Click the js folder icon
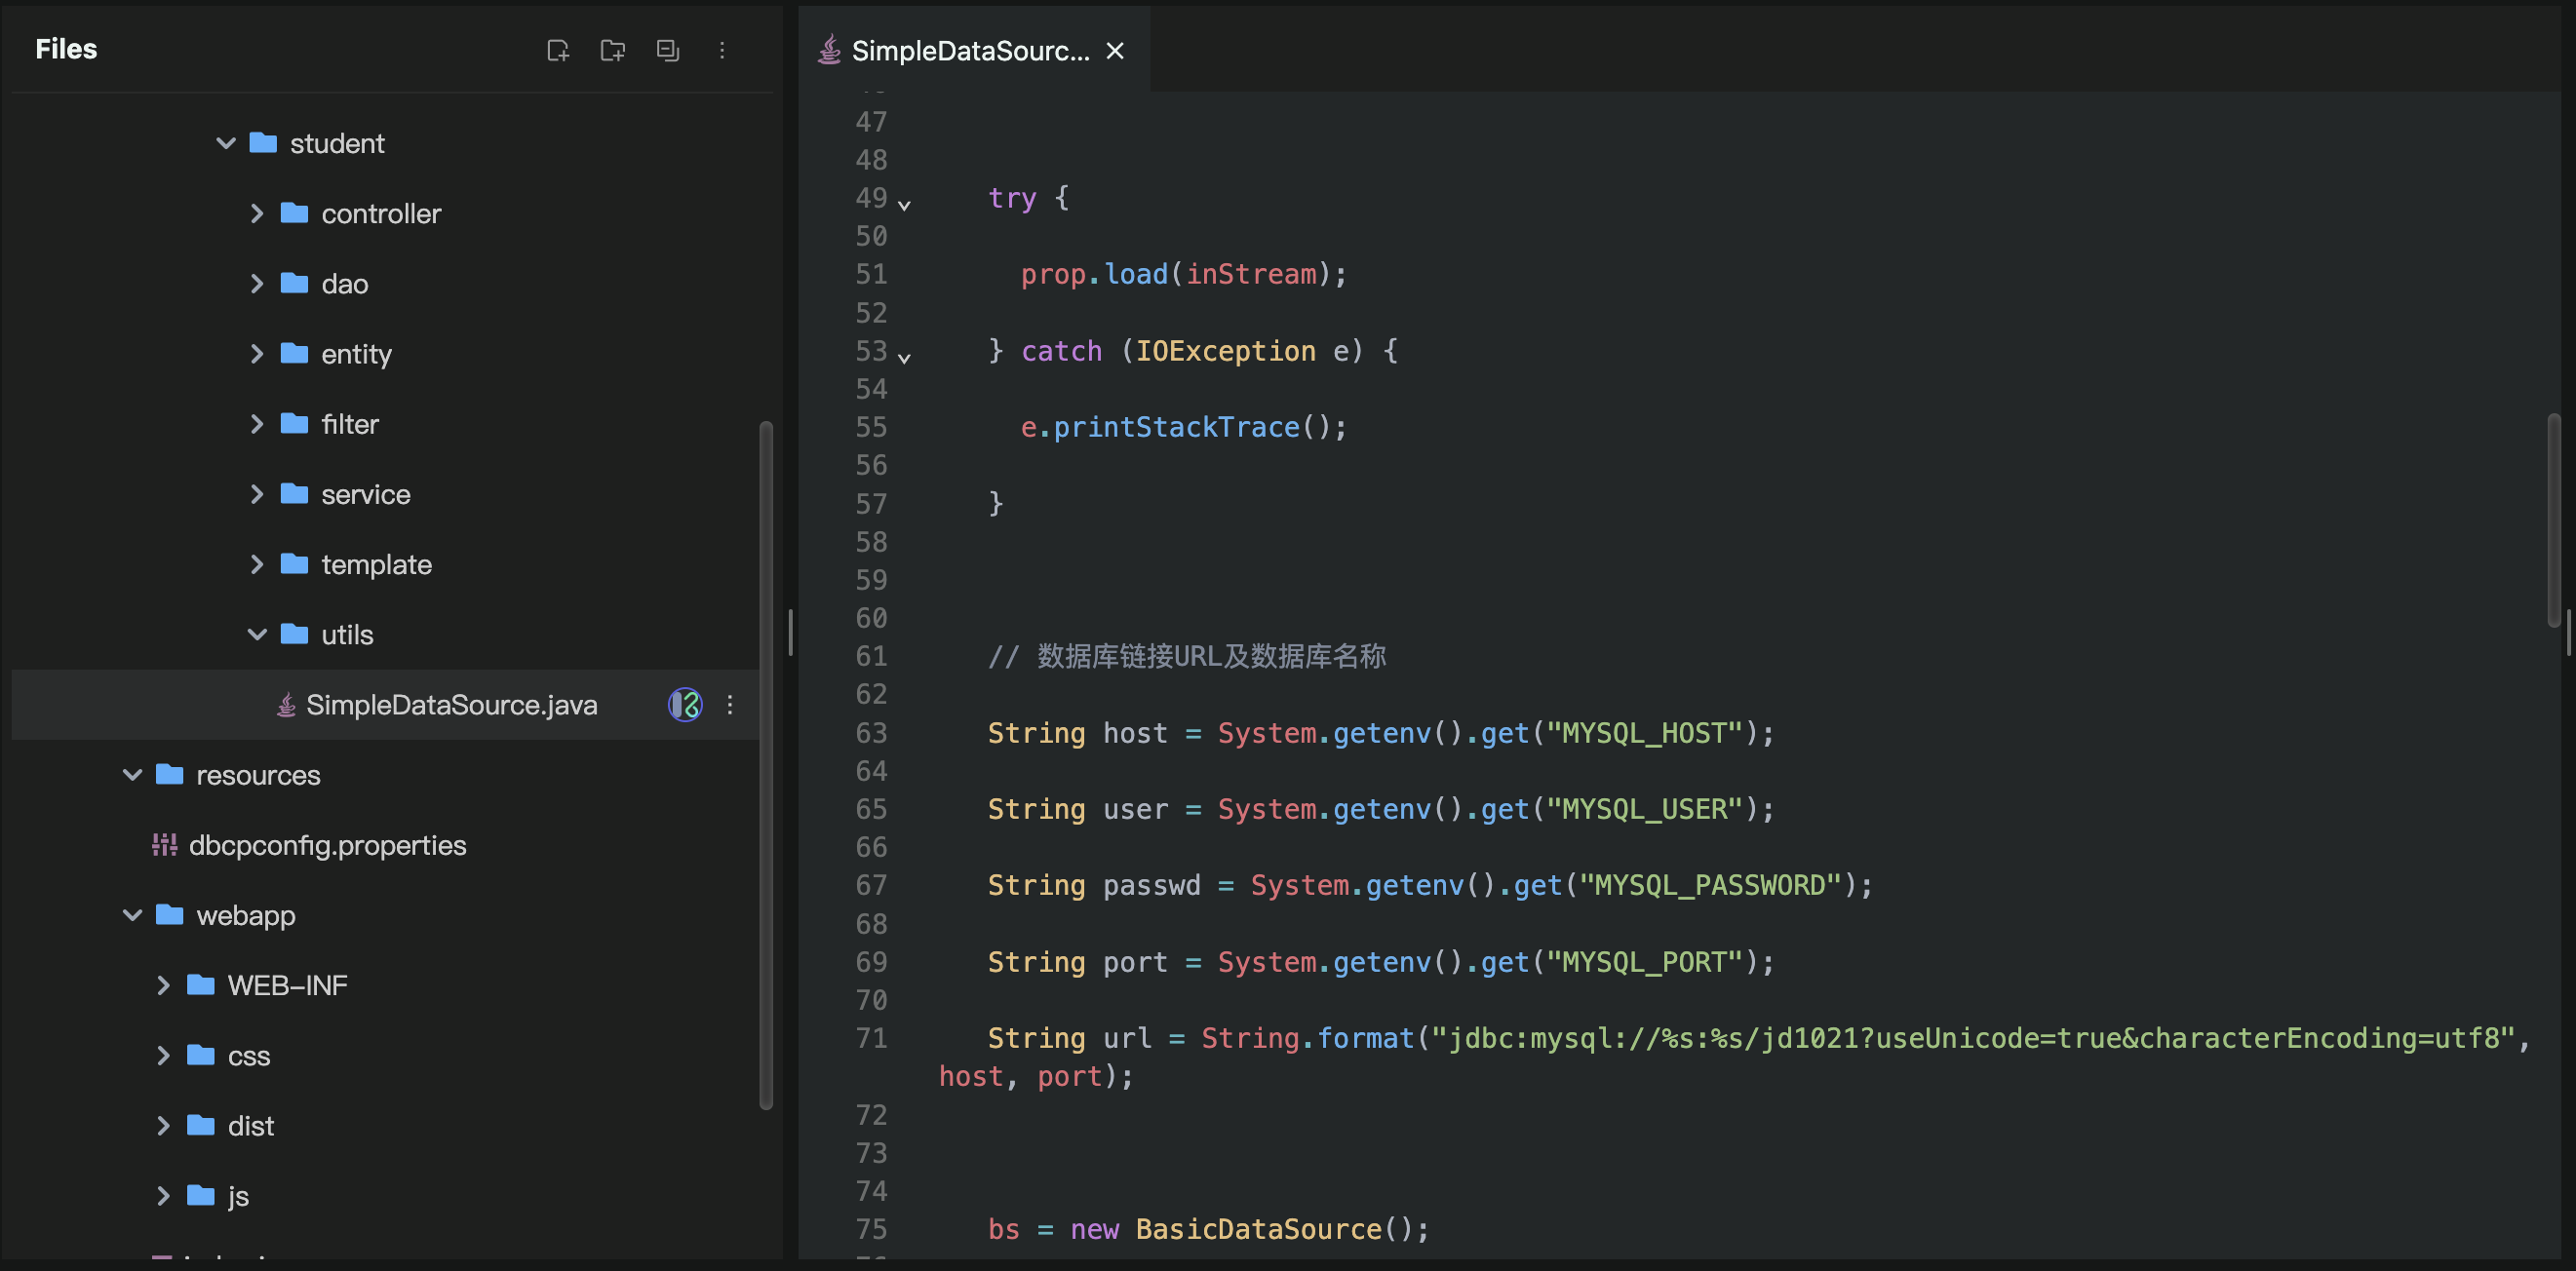2576x1271 pixels. click(x=200, y=1195)
